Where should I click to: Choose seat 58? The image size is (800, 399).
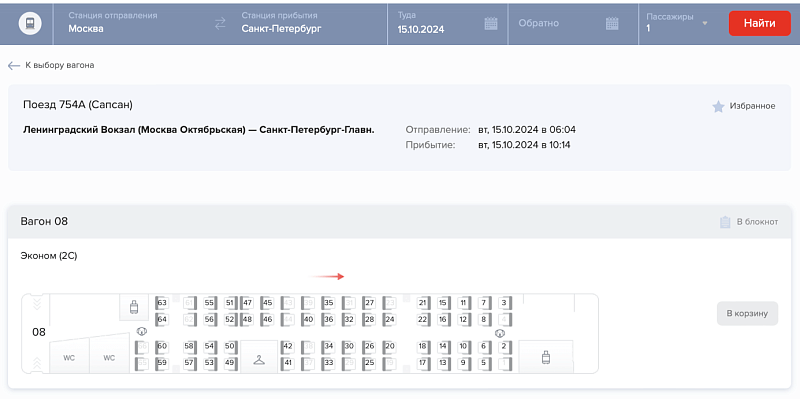(x=189, y=346)
